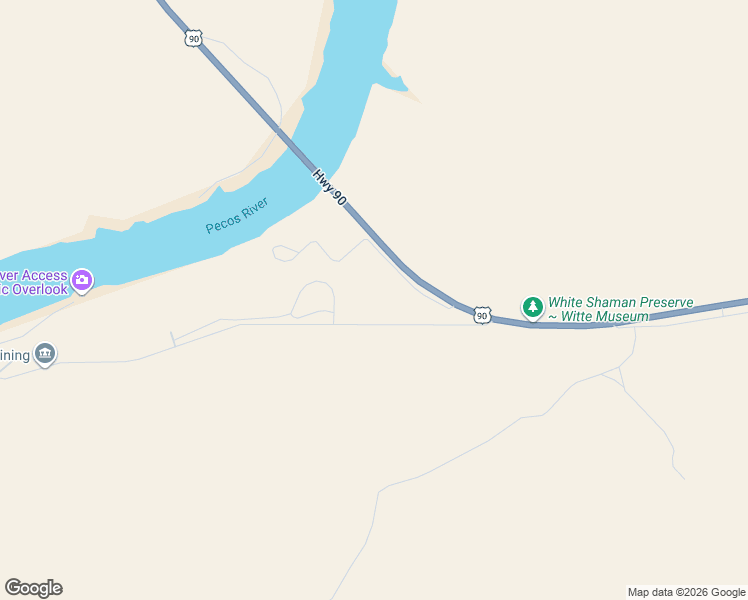Viewport: 748px width, 600px height.
Task: Select the green tree White Shaman Preserve pin
Action: tap(532, 308)
